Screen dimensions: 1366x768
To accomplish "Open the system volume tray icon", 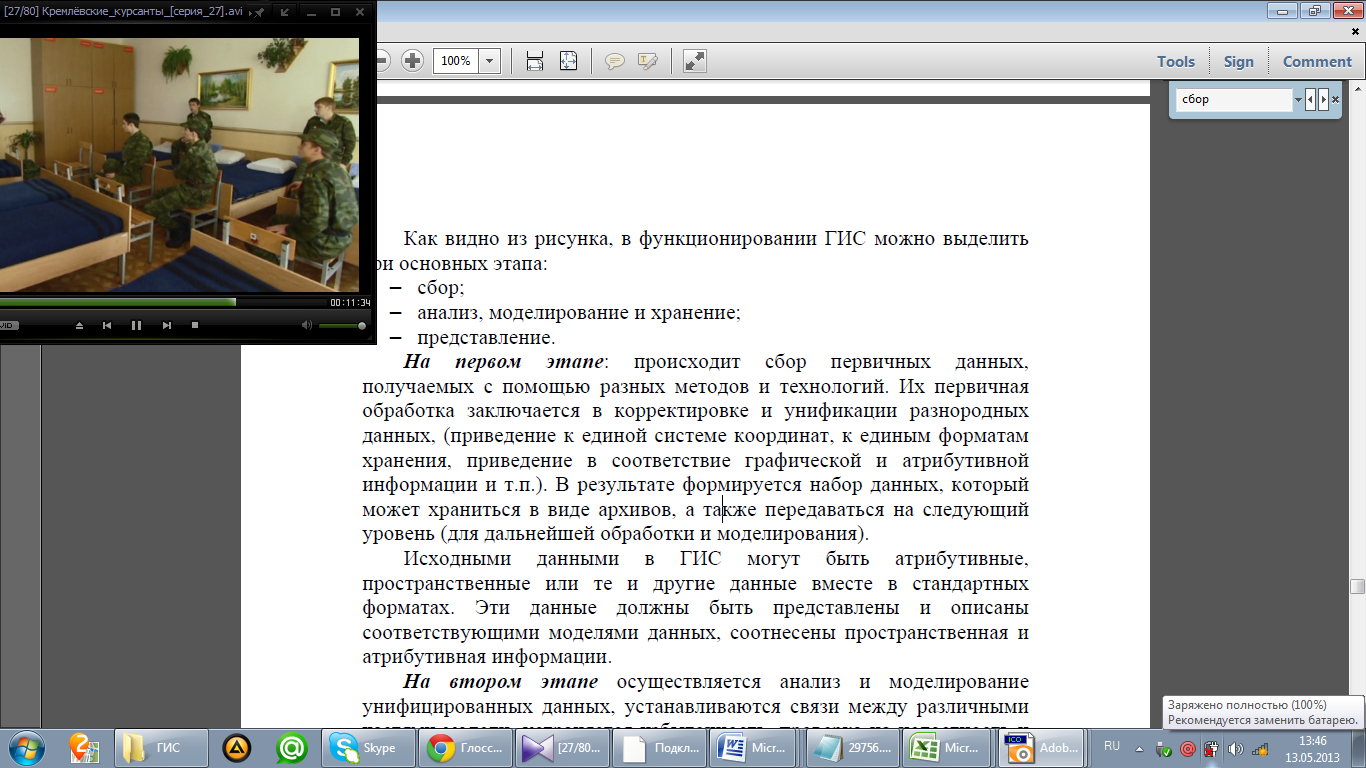I will coord(1236,748).
